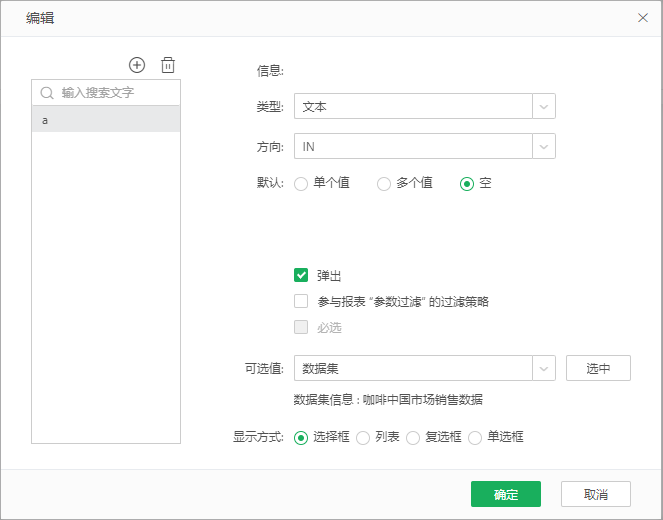Select the 空 default radio option
The width and height of the screenshot is (663, 520).
coord(466,184)
